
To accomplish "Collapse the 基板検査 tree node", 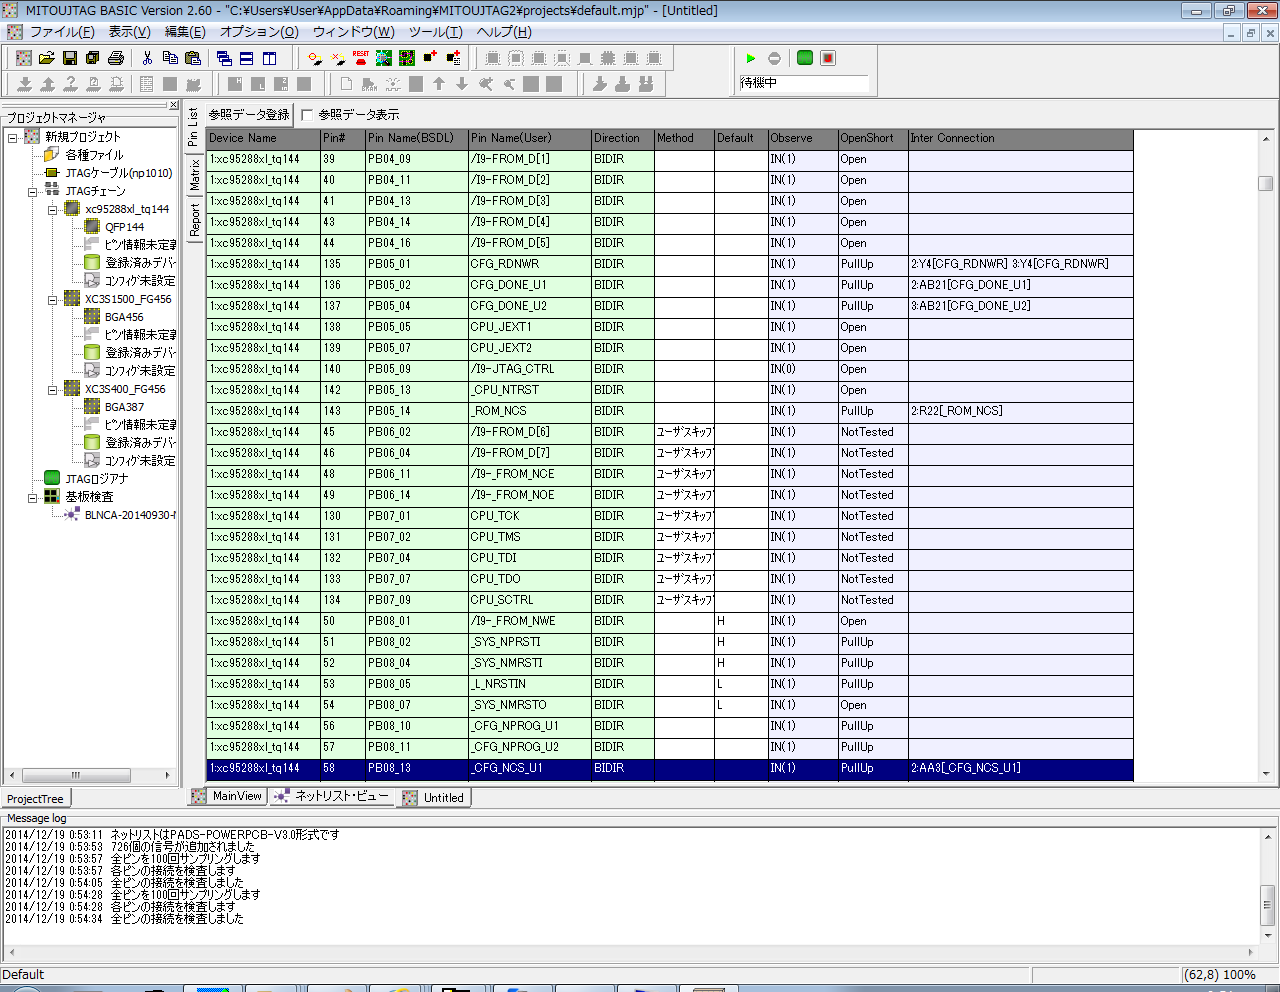I will click(x=32, y=497).
